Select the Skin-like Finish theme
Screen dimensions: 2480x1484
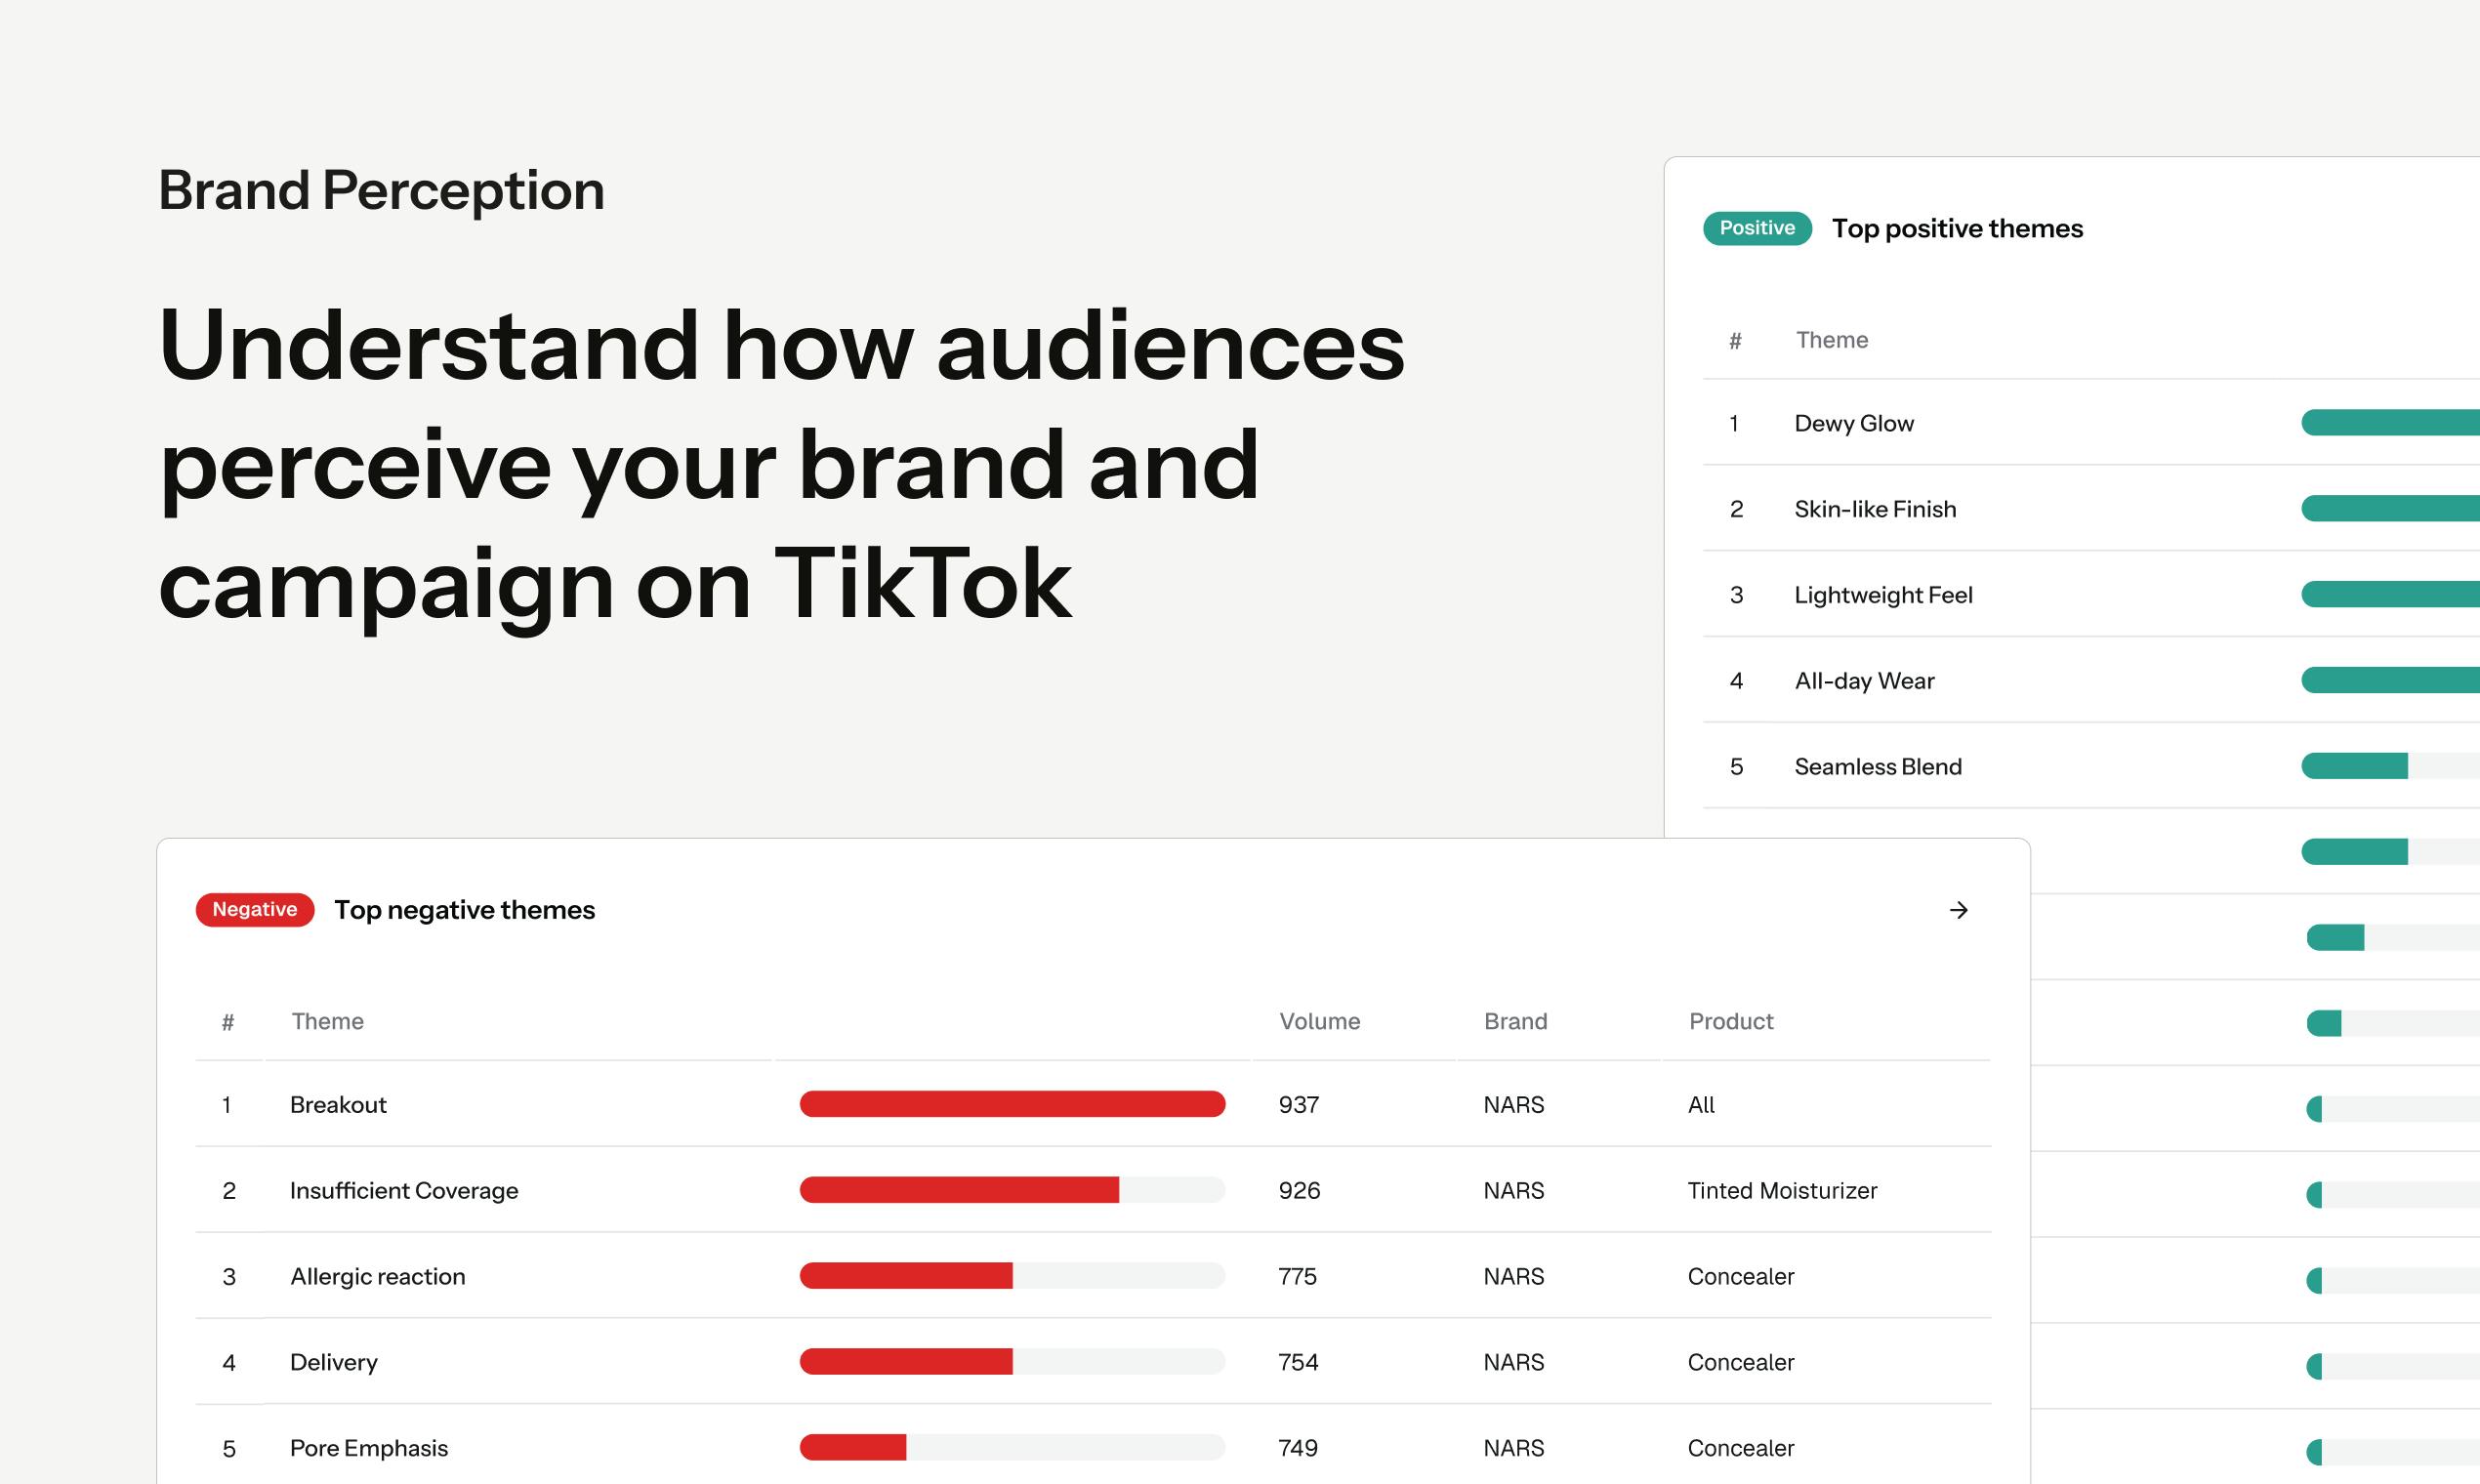coord(1875,509)
